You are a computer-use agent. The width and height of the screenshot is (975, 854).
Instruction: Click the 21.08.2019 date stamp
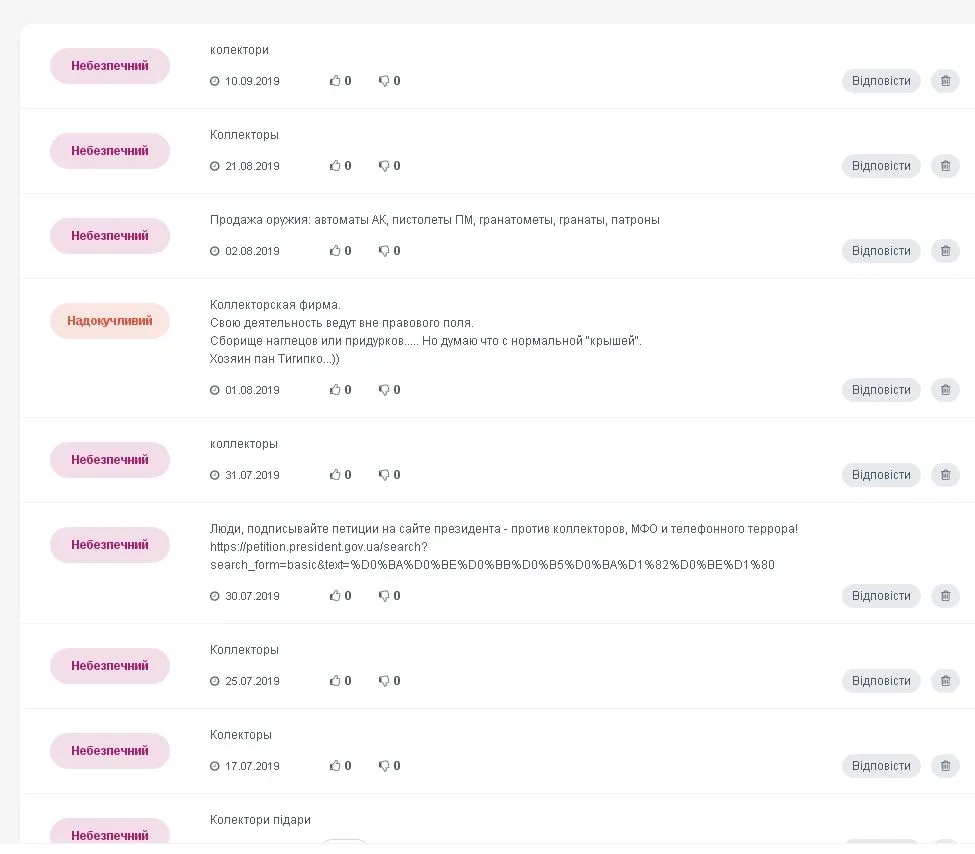click(252, 166)
